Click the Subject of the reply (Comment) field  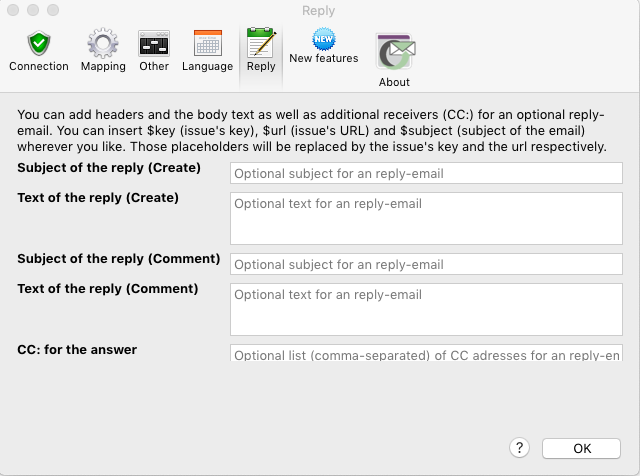[427, 264]
